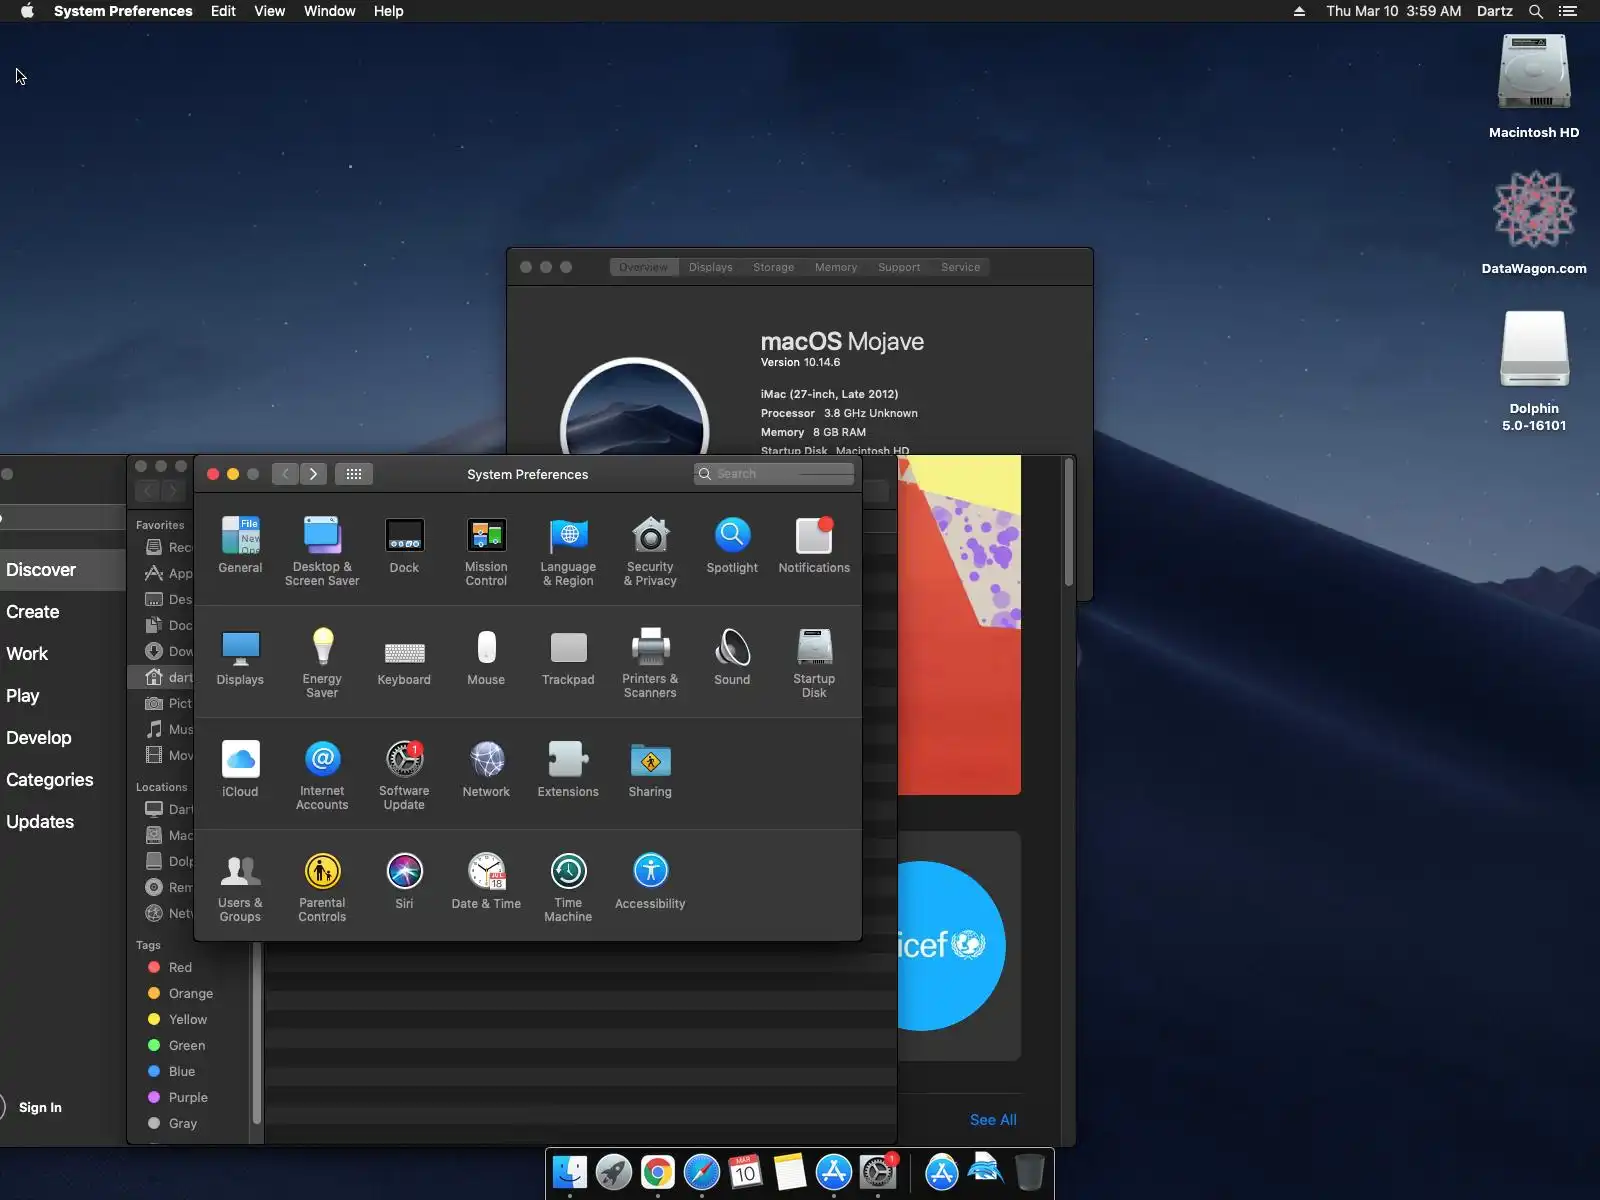Open Desktop & Screen Saver preferences
Viewport: 1600px width, 1200px height.
pyautogui.click(x=322, y=551)
